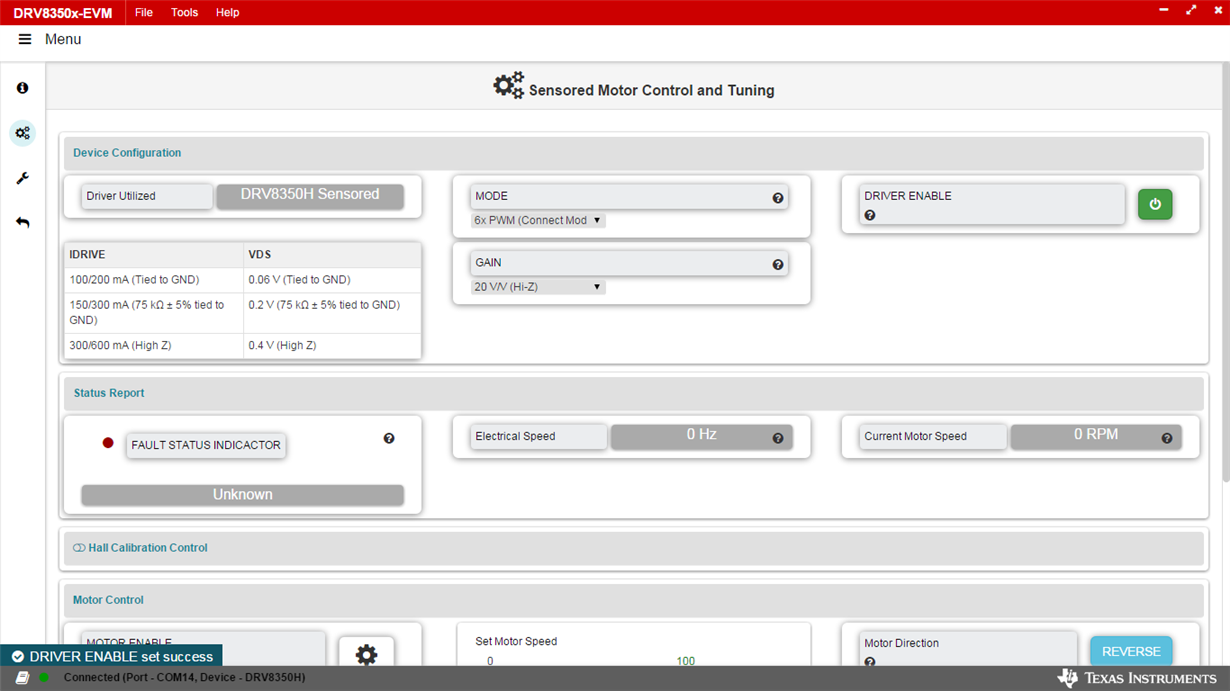Open the GAIN 20 V/V dropdown
This screenshot has width=1230, height=691.
point(538,287)
